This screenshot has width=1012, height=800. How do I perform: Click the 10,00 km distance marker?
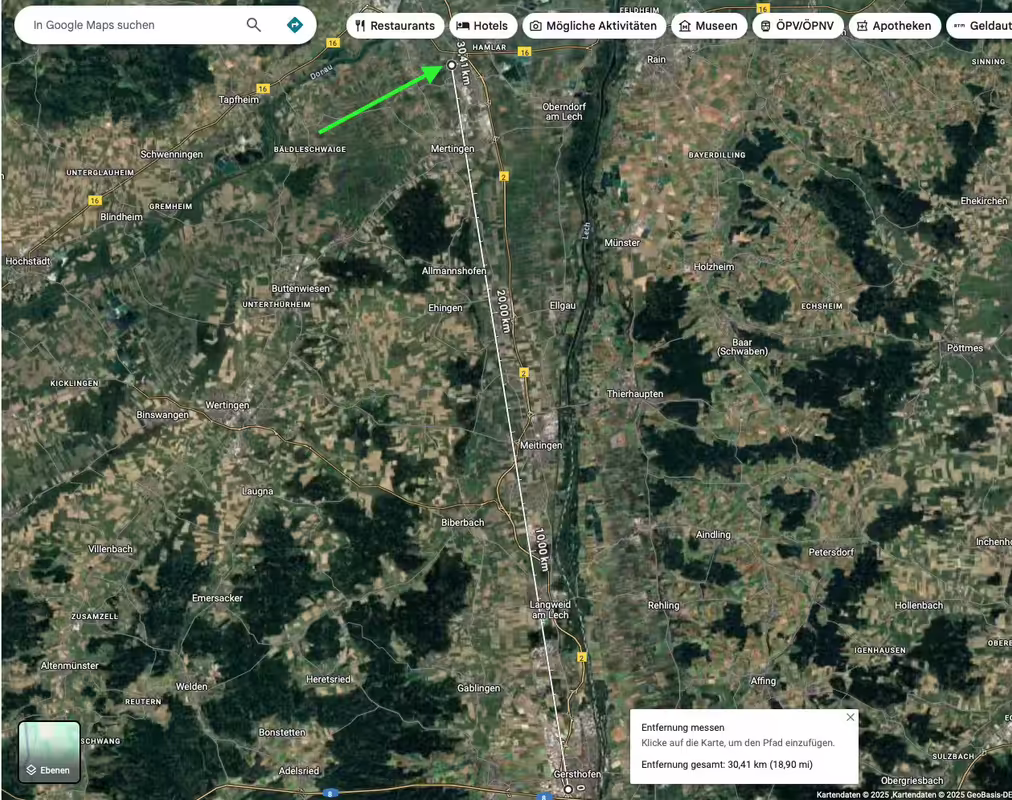tap(542, 550)
